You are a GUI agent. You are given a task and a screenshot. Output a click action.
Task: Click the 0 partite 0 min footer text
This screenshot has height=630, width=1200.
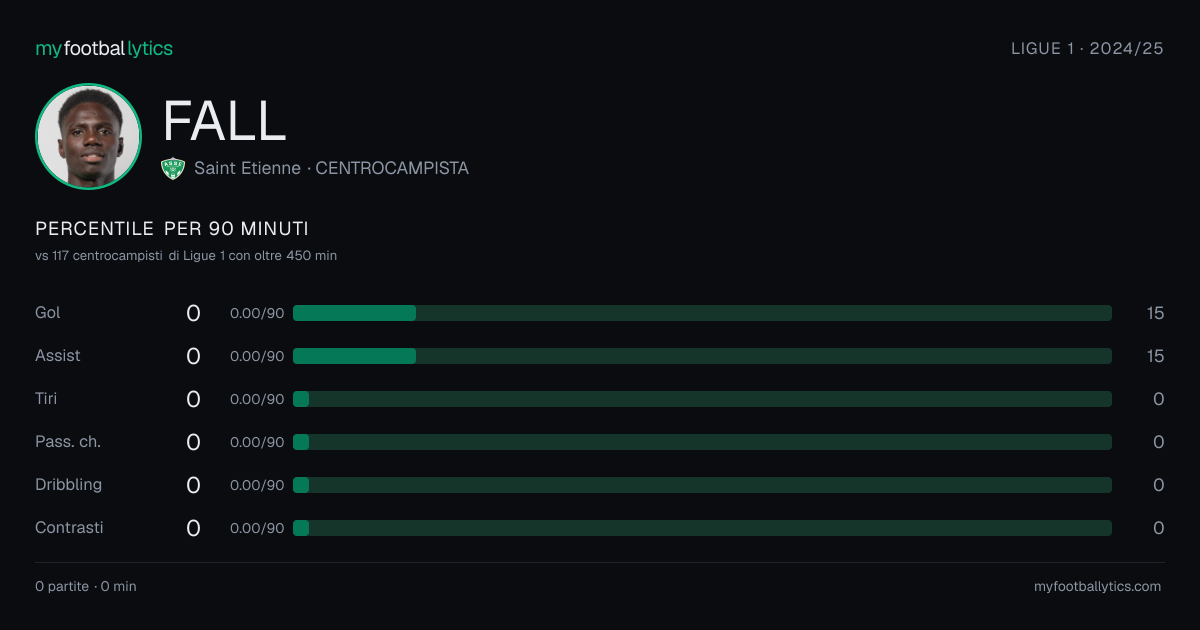point(85,586)
